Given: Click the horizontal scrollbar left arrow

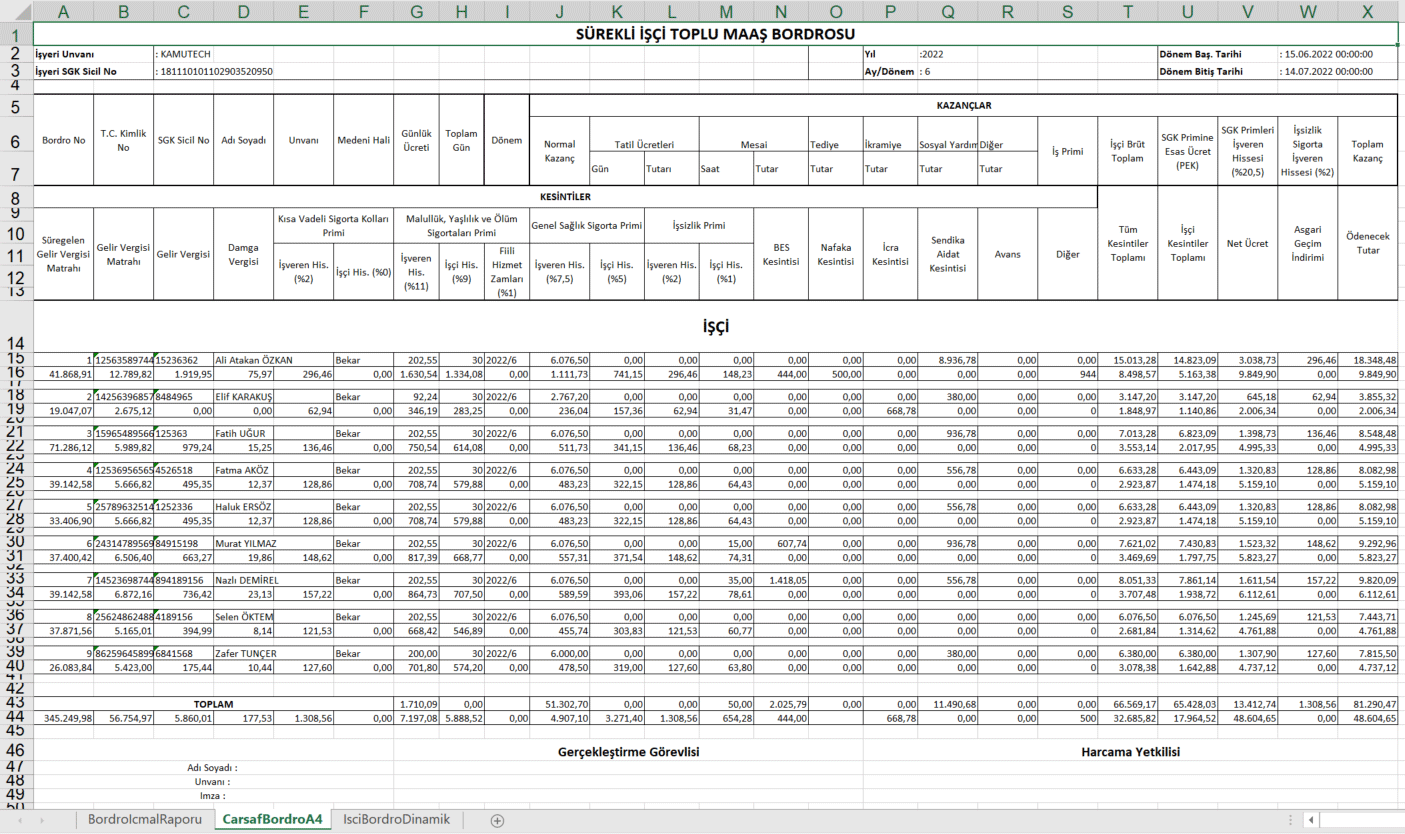Looking at the screenshot, I should point(1310,820).
